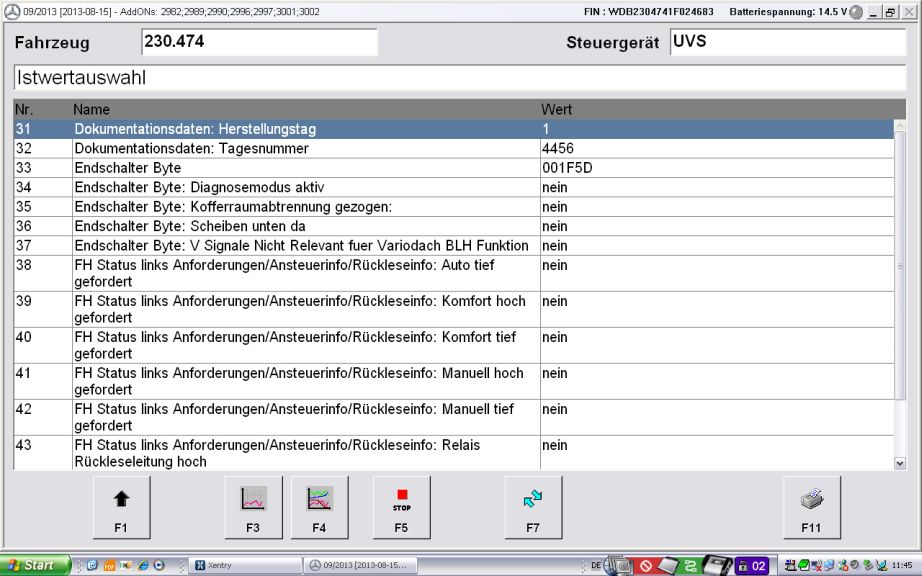Print with the F11 printer button
Screen dimensions: 922x576
pos(811,507)
